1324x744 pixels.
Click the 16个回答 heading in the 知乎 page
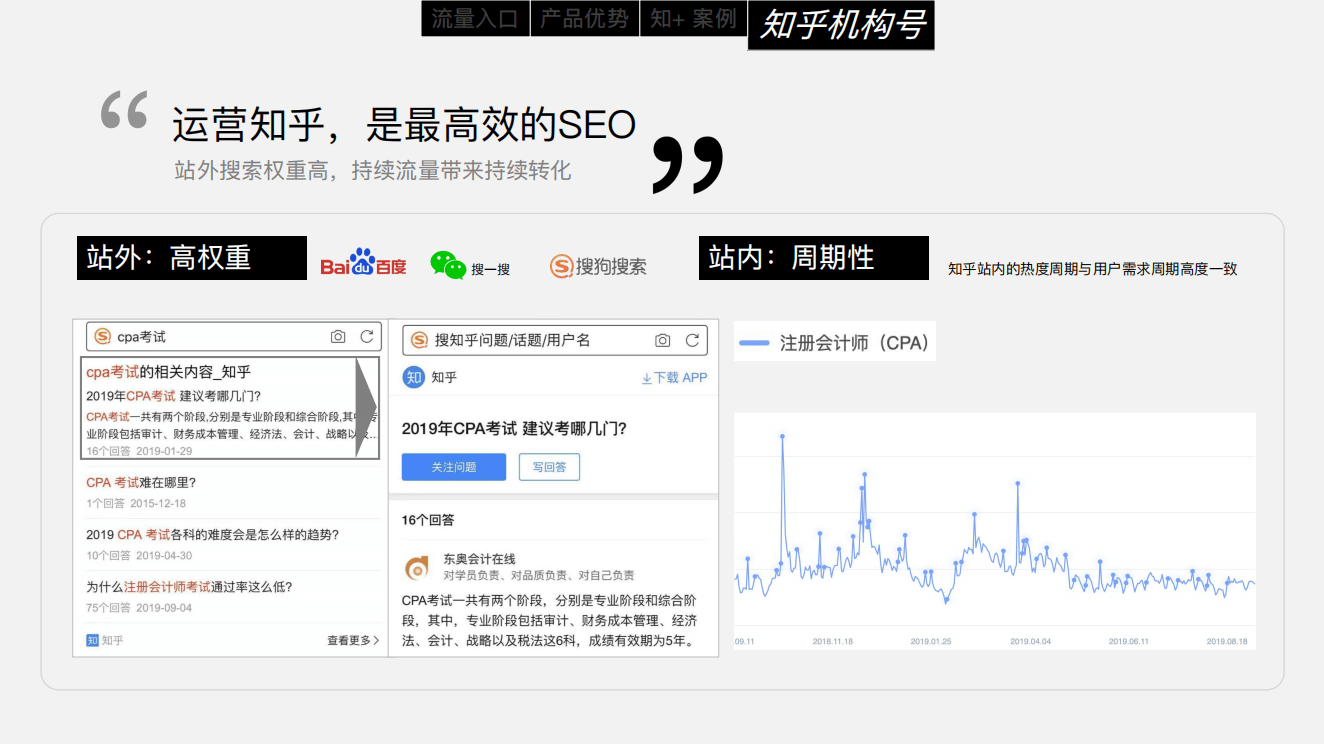pos(428,520)
